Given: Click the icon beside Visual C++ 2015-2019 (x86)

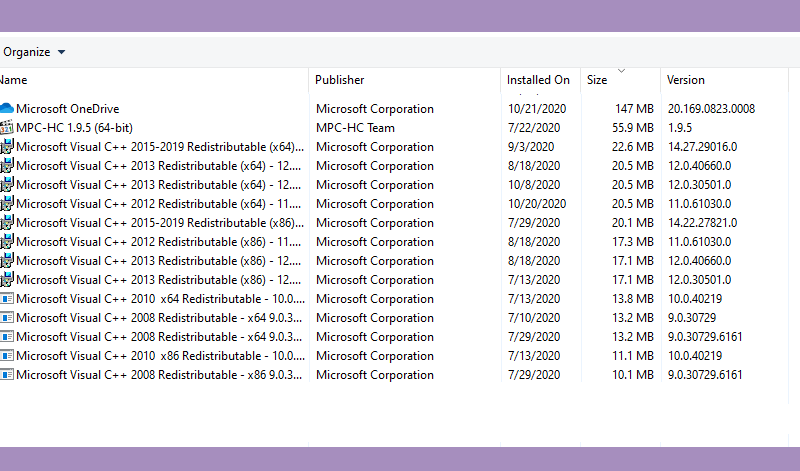Looking at the screenshot, I should (x=7, y=223).
